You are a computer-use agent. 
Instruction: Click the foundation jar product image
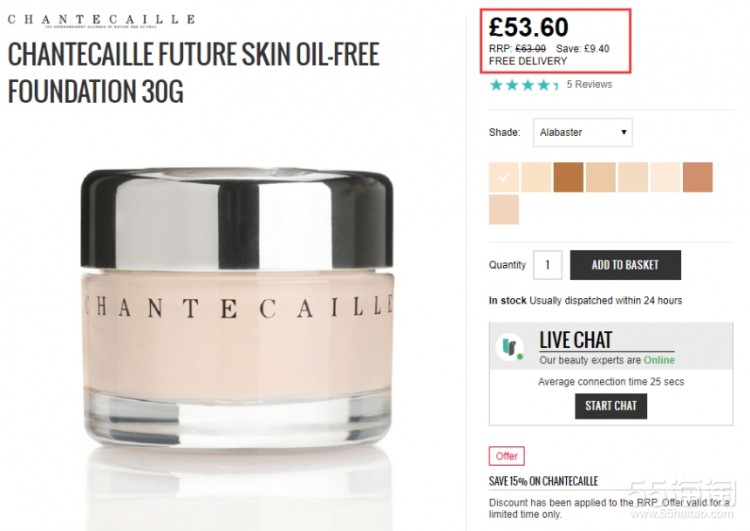[237, 309]
